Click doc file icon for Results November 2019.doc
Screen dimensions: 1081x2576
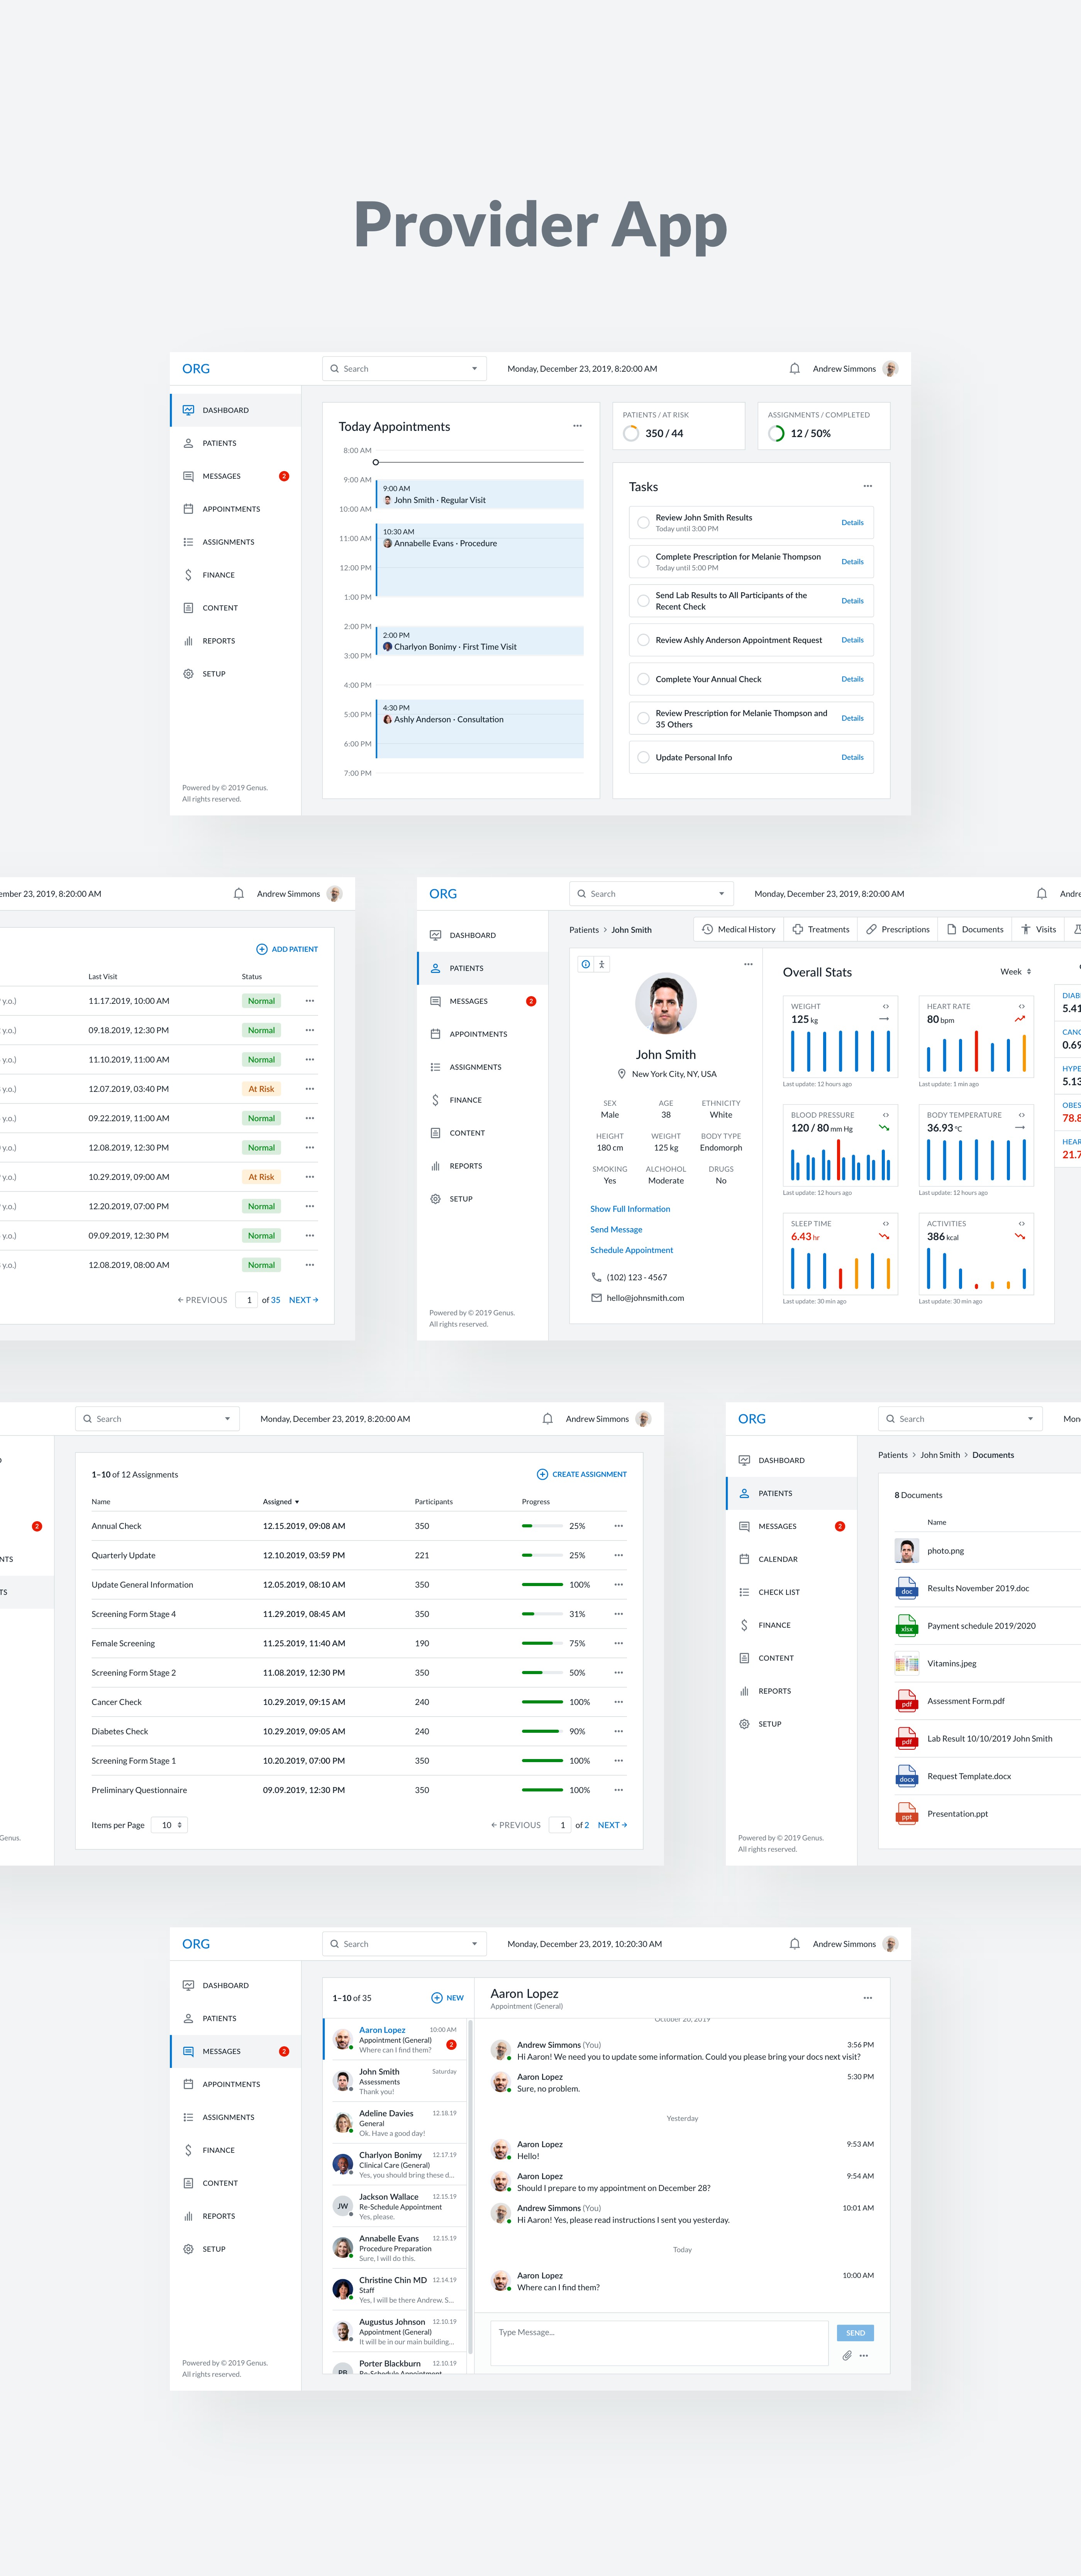[906, 1588]
